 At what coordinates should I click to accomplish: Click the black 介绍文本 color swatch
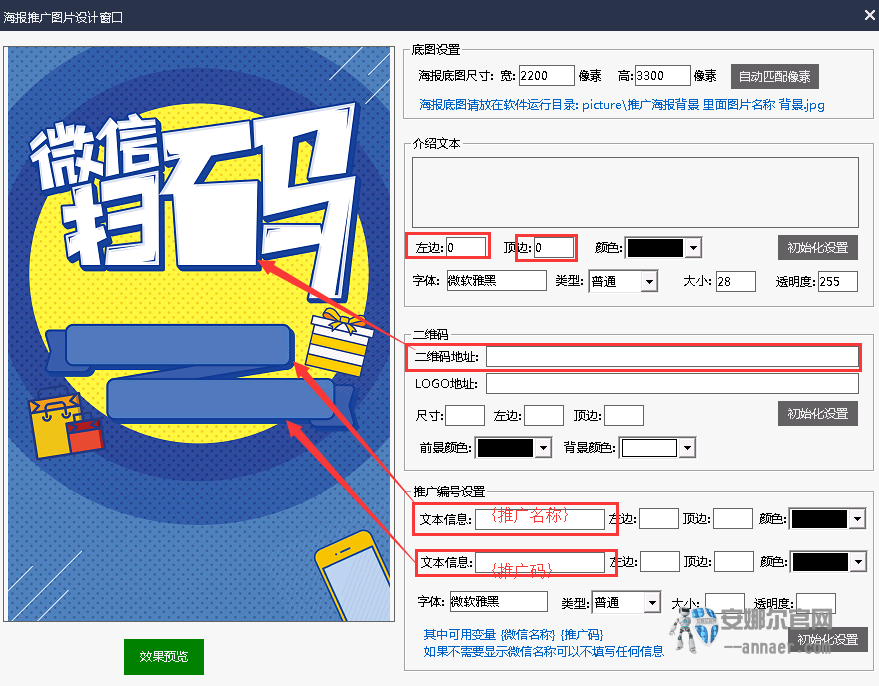(655, 248)
